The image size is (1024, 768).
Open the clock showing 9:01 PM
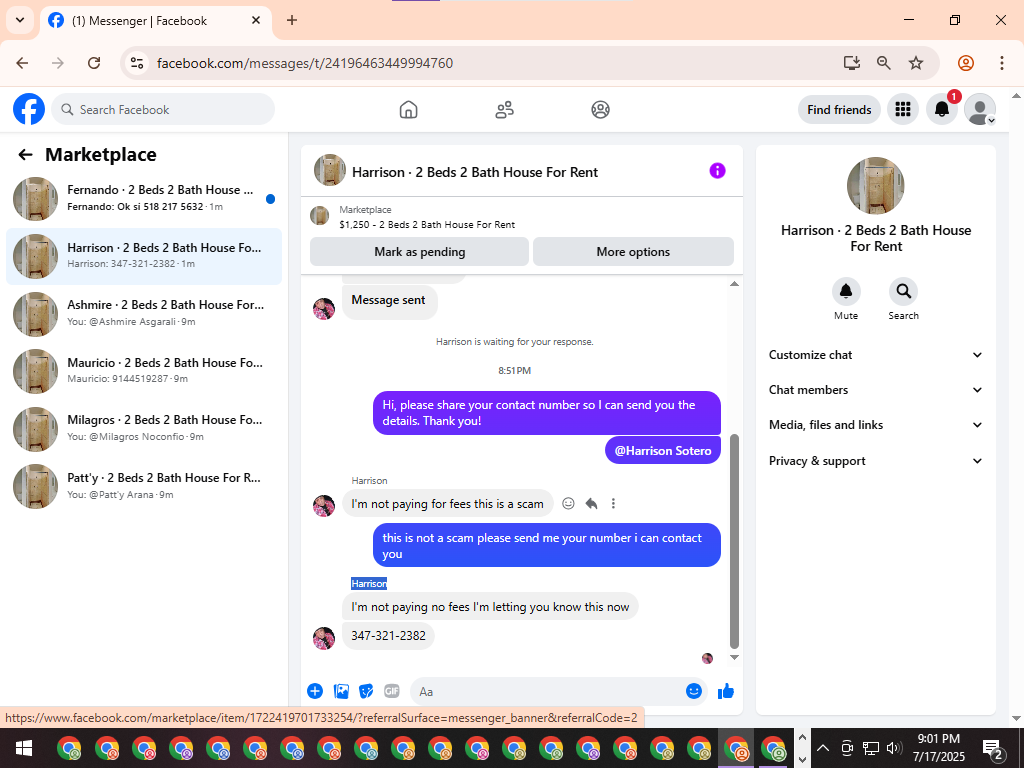click(x=938, y=748)
